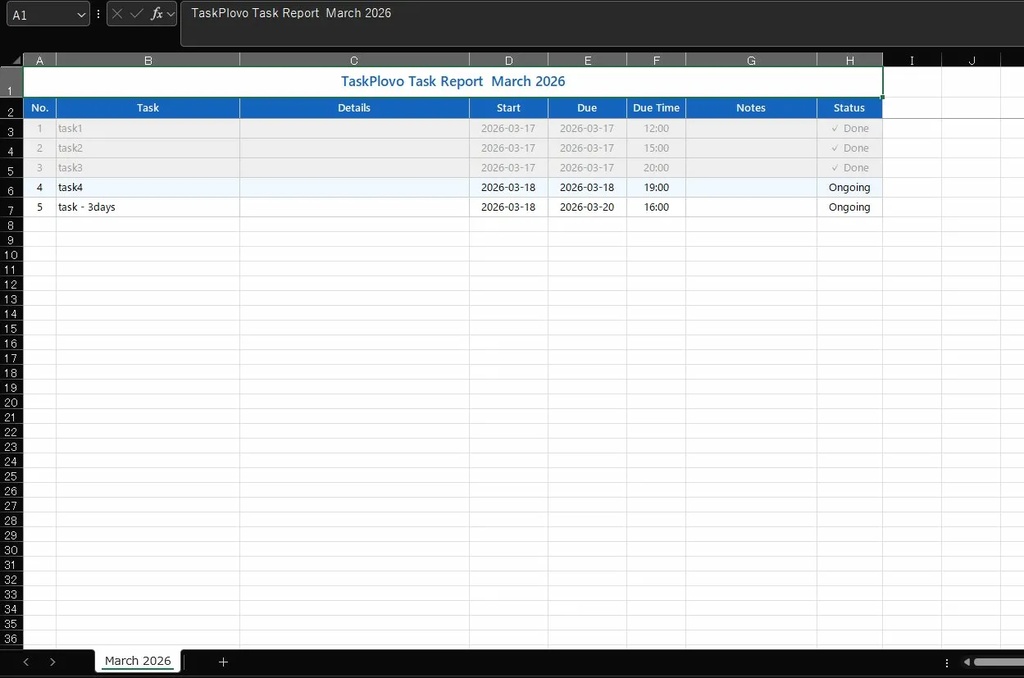Viewport: 1024px width, 678px height.
Task: Select all cells via corner triangle
Action: click(16, 60)
